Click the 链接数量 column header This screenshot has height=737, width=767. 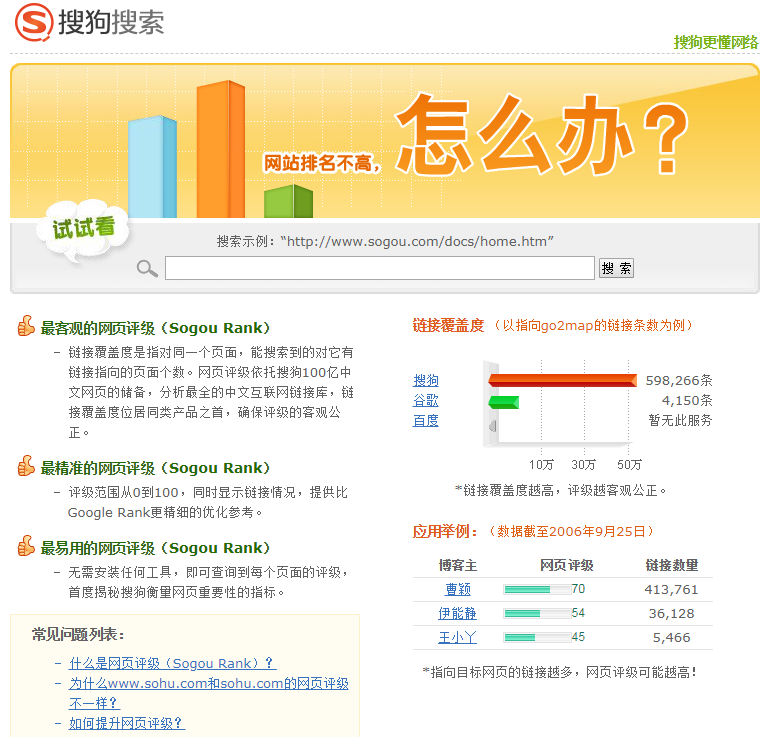click(x=672, y=565)
